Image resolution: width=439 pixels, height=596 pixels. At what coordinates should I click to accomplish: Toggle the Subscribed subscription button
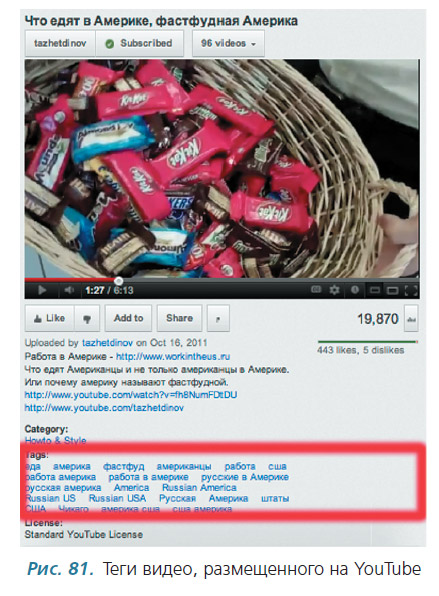point(139,43)
